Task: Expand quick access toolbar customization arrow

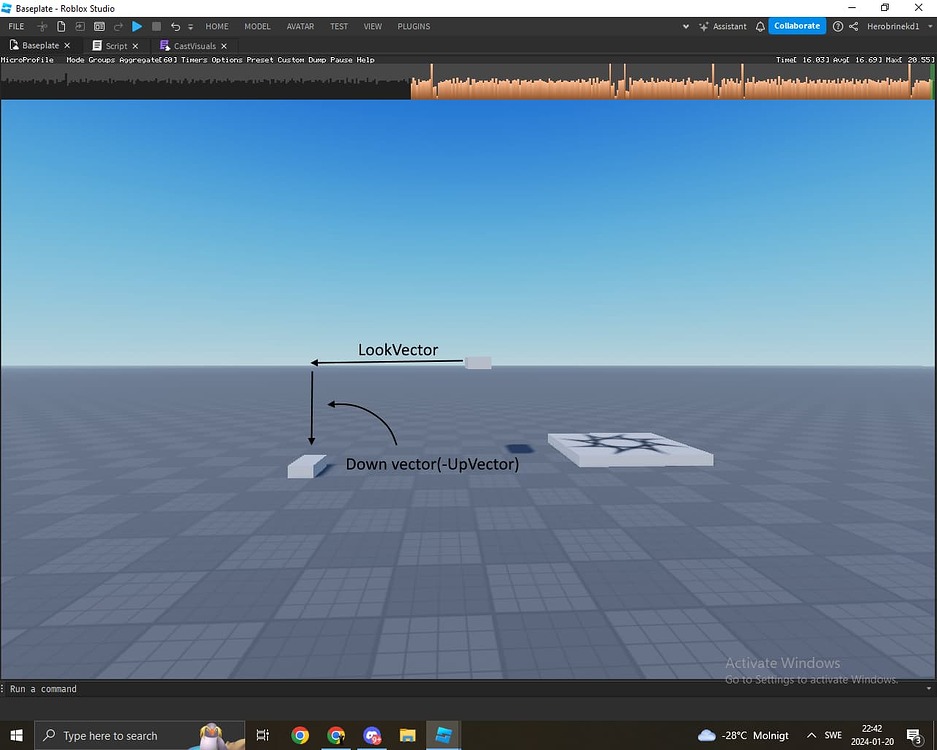Action: click(x=191, y=27)
